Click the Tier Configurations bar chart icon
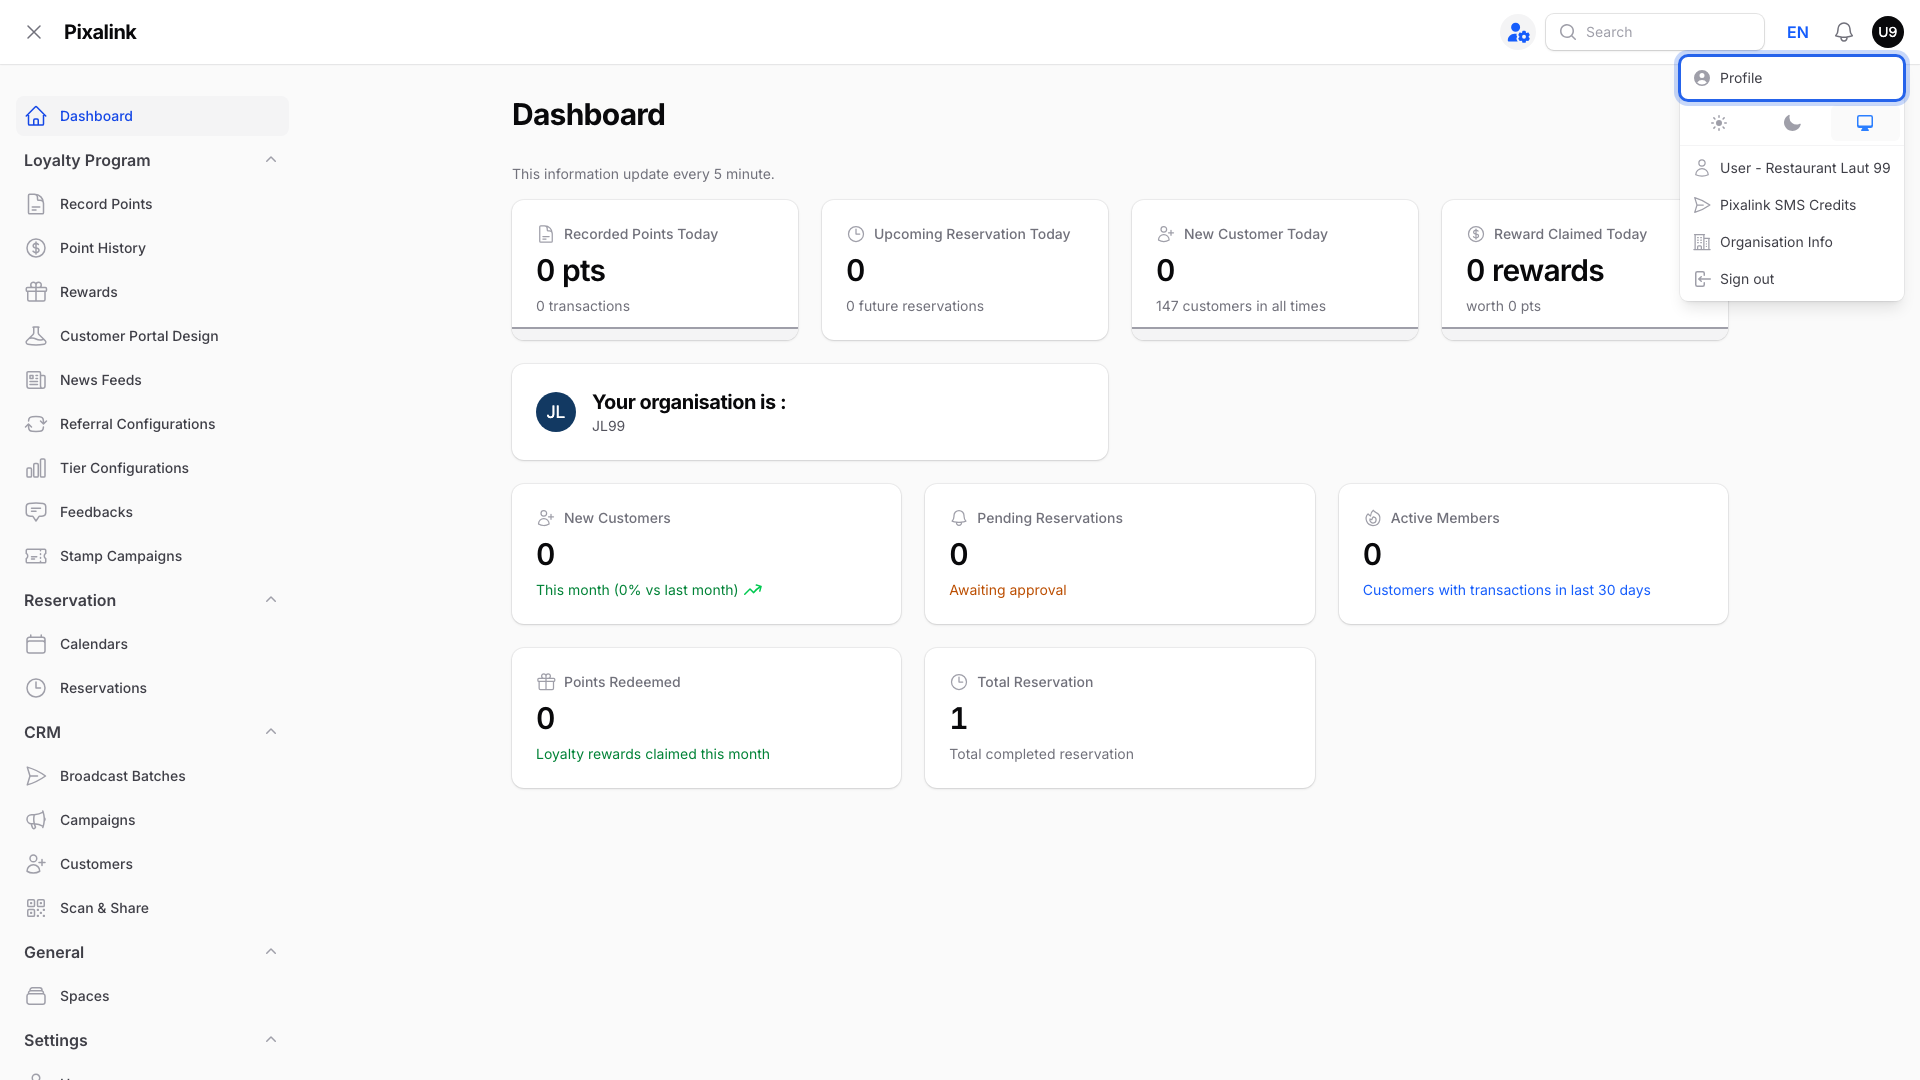This screenshot has height=1080, width=1920. (x=36, y=468)
